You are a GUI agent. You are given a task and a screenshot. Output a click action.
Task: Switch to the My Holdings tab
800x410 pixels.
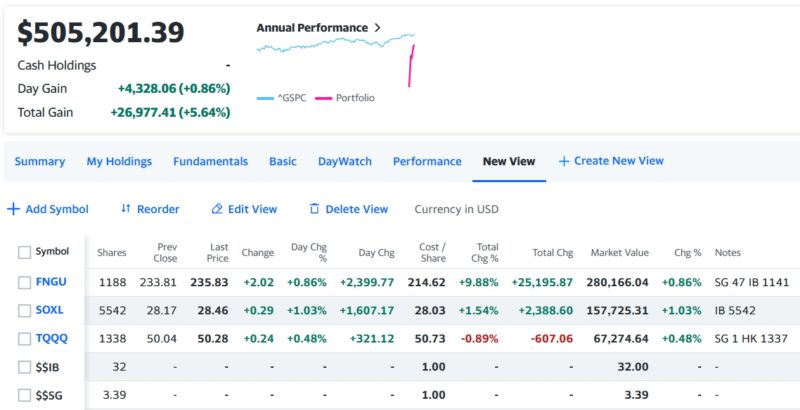tap(119, 161)
